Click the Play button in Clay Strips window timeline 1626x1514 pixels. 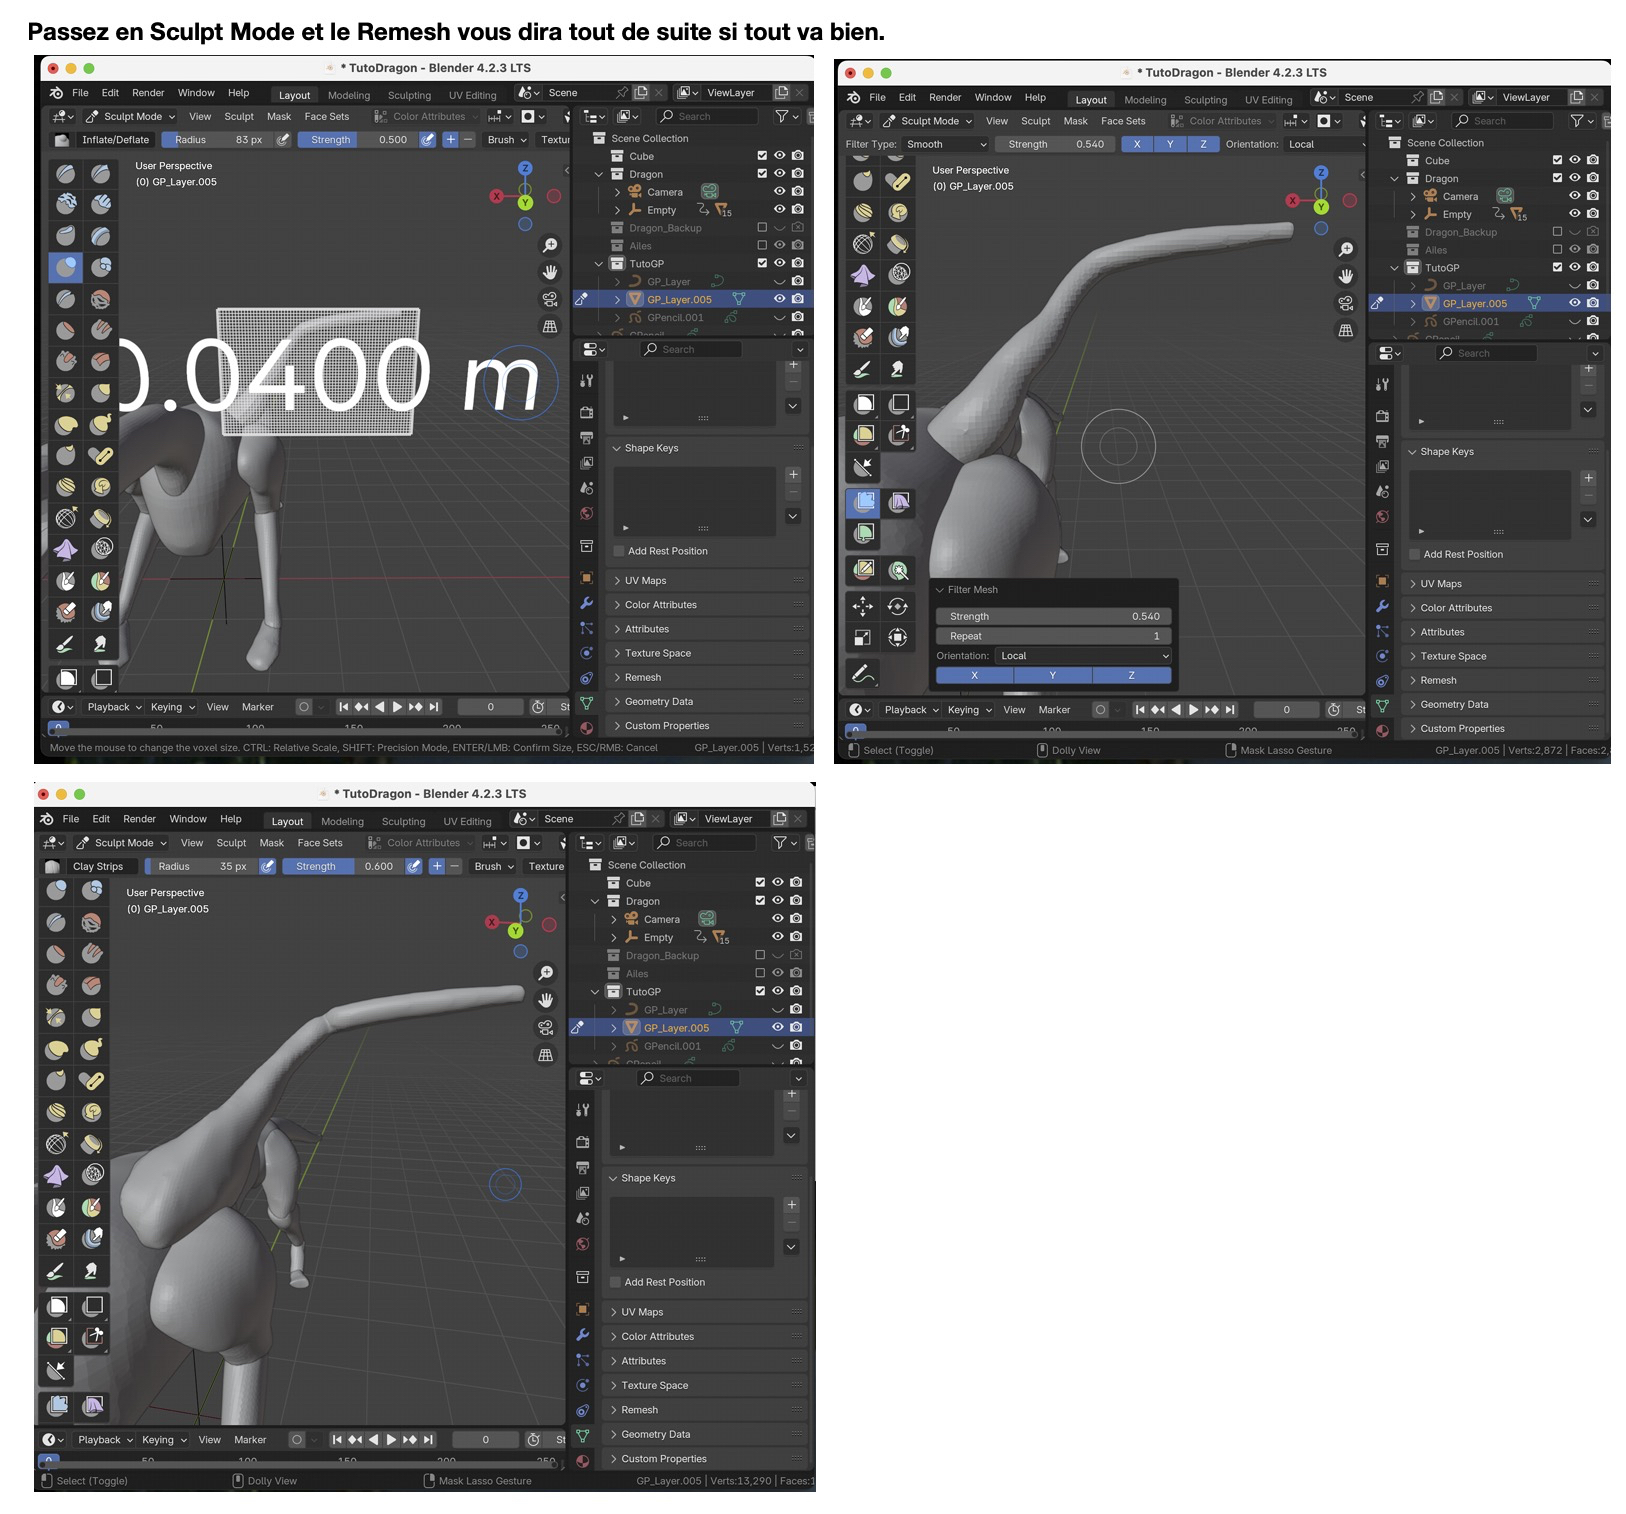391,1439
